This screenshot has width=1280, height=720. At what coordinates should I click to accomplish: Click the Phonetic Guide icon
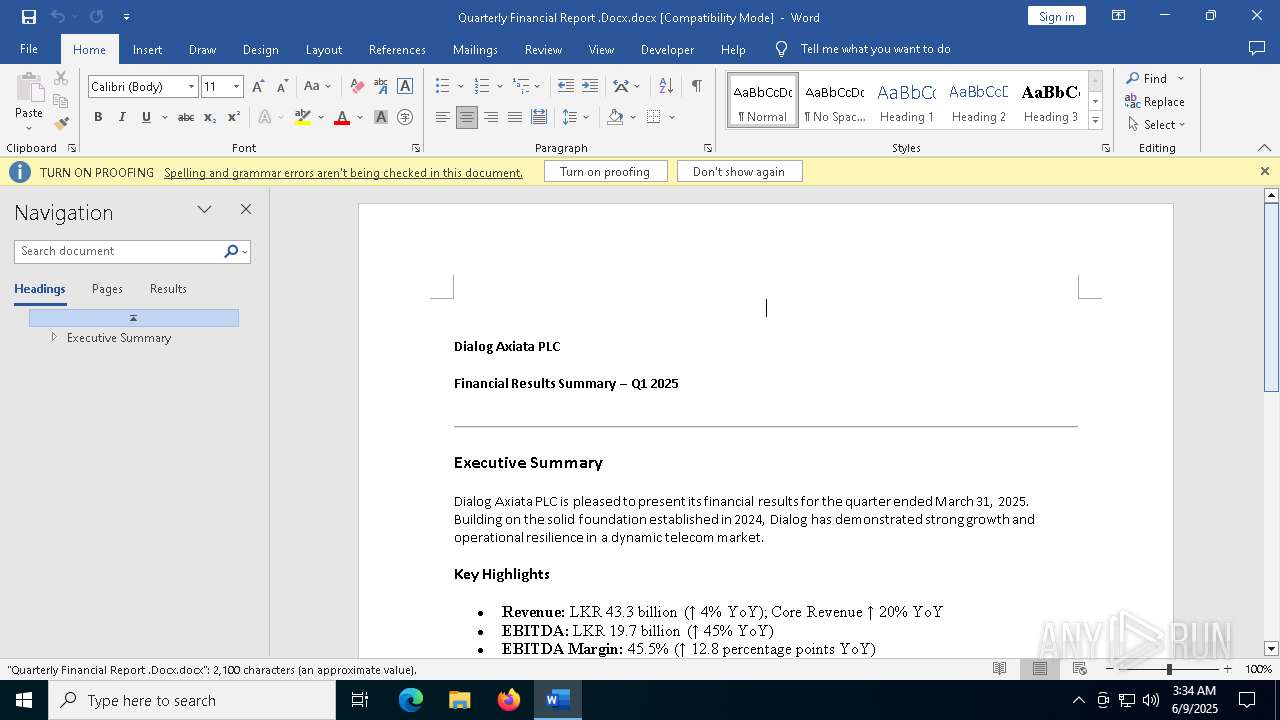tap(381, 87)
